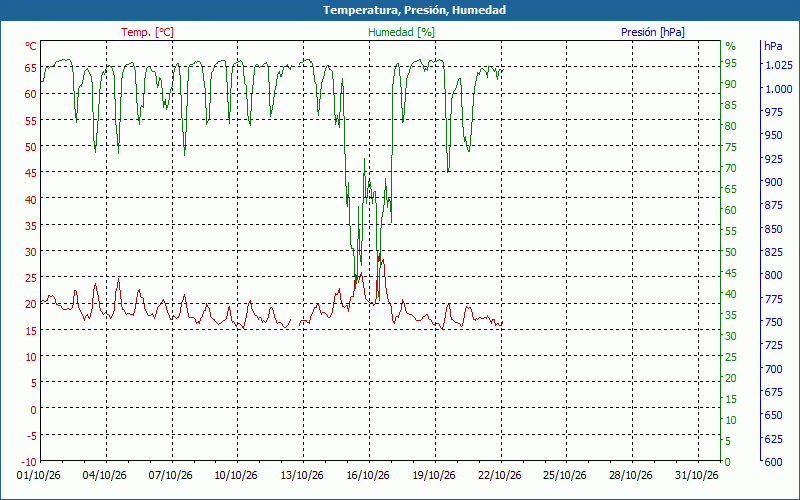The image size is (800, 500).
Task: Click the 01/10/26 date label
Action: click(38, 475)
